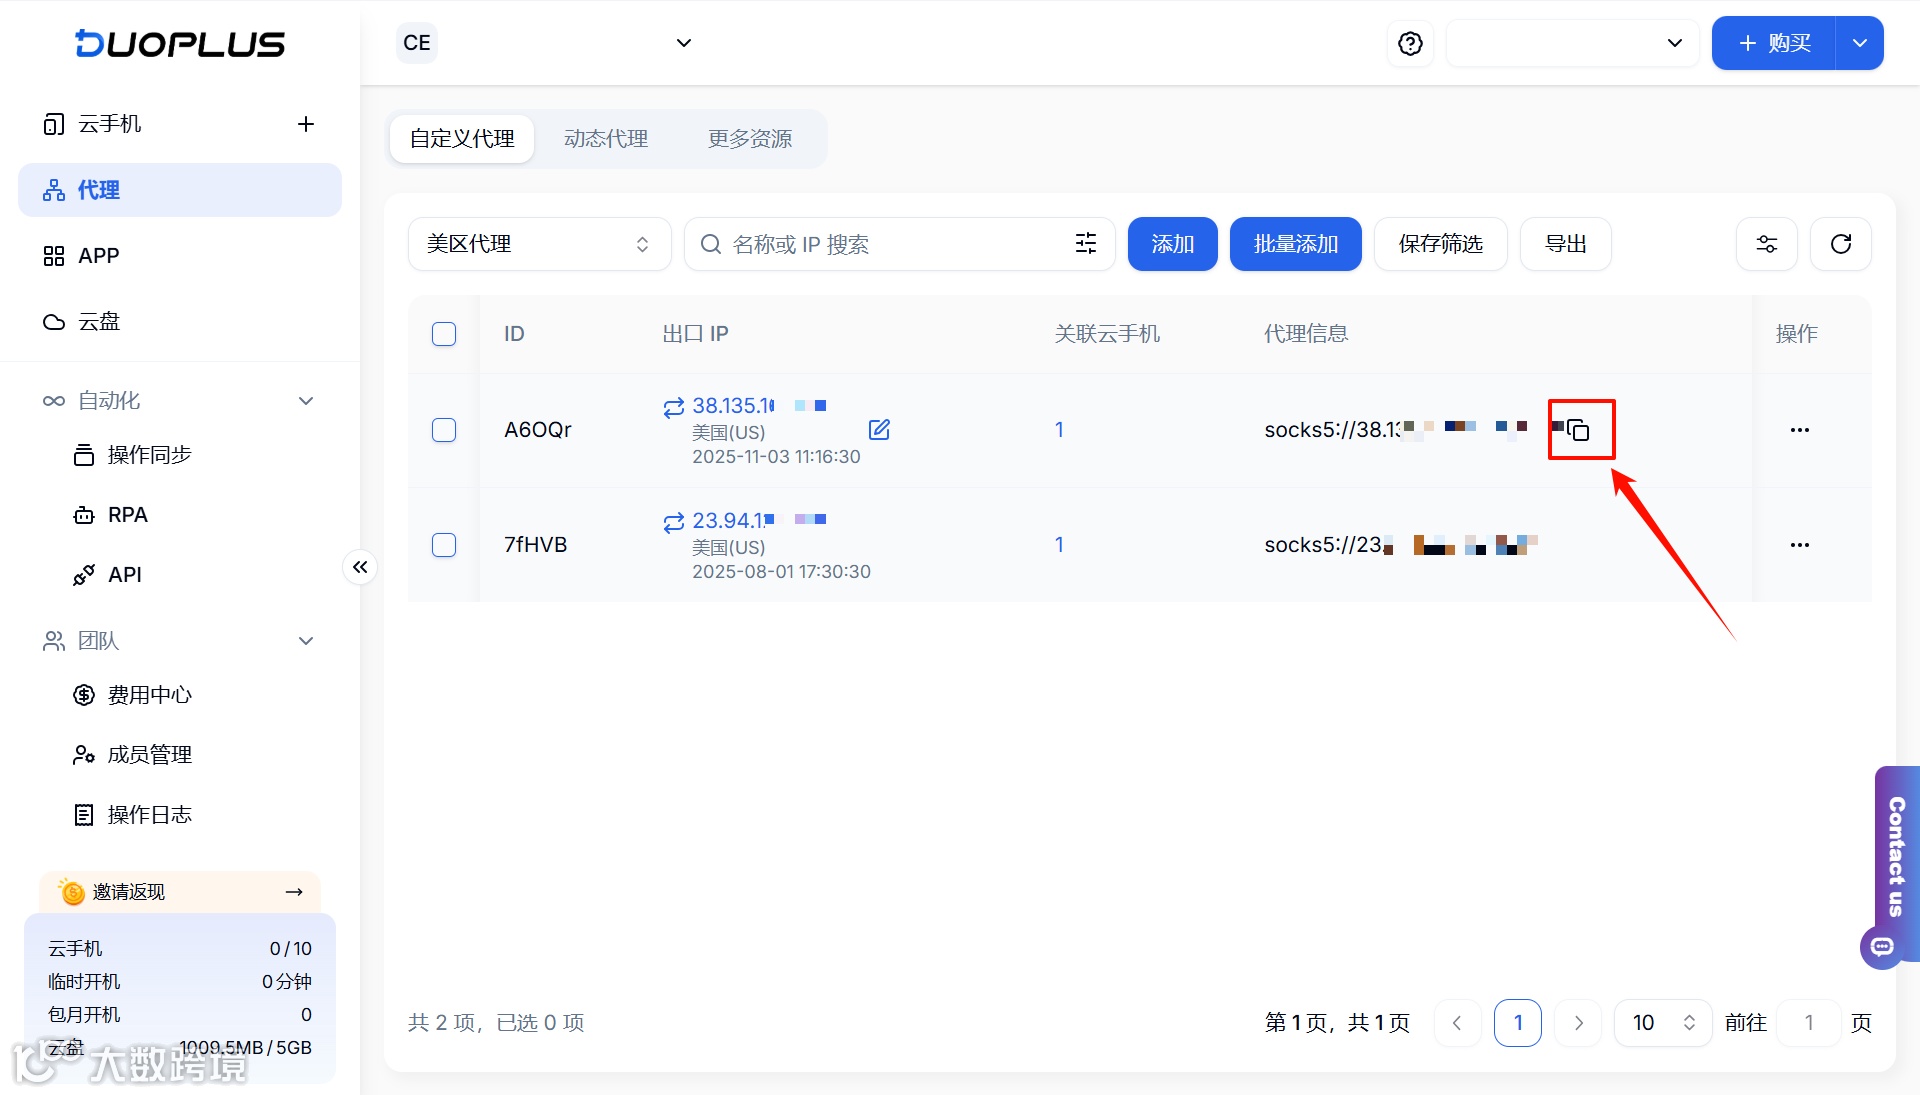Click plus icon next to 云手机
The width and height of the screenshot is (1920, 1095).
306,124
